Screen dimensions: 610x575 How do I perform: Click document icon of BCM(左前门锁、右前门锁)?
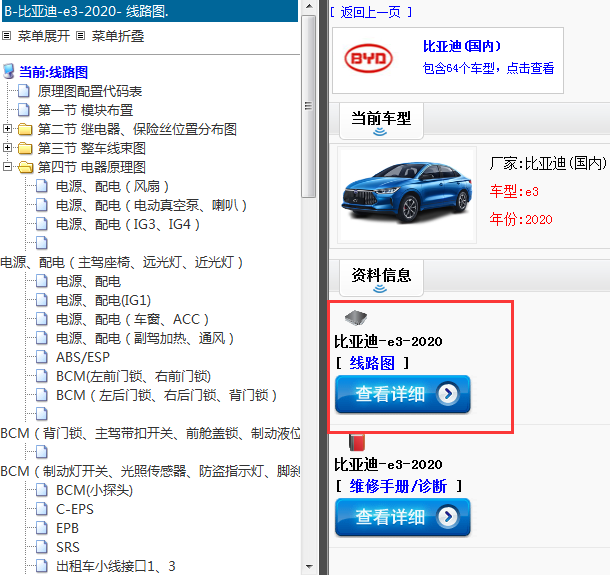click(x=42, y=376)
